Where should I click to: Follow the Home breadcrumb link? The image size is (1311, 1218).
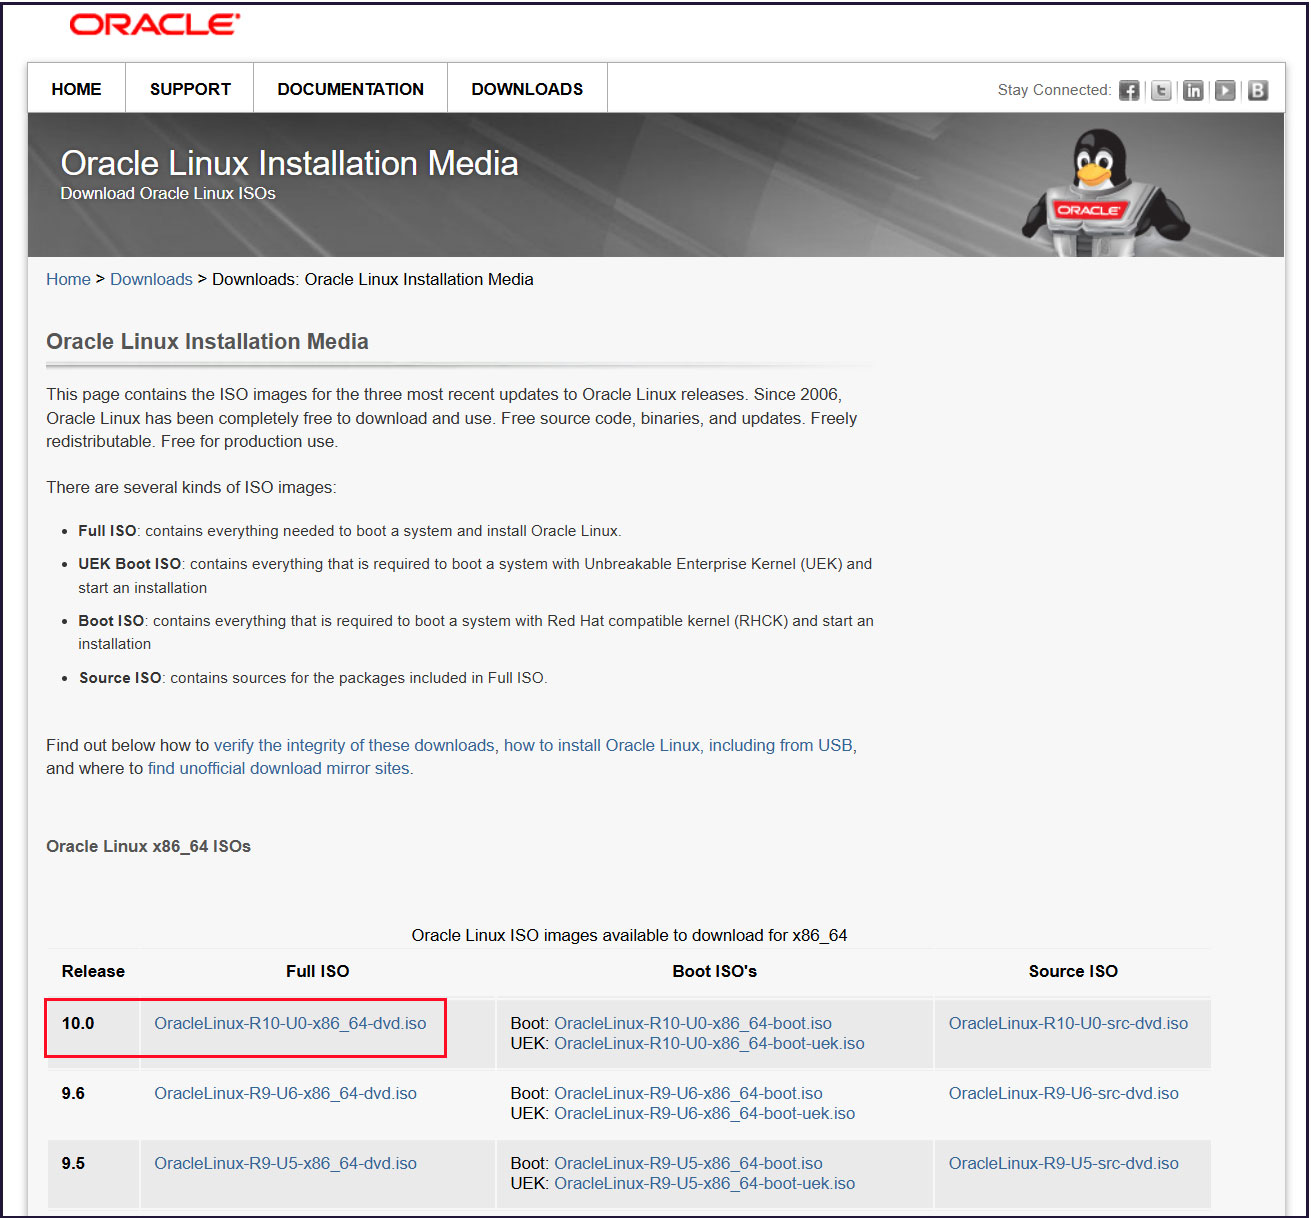point(68,279)
